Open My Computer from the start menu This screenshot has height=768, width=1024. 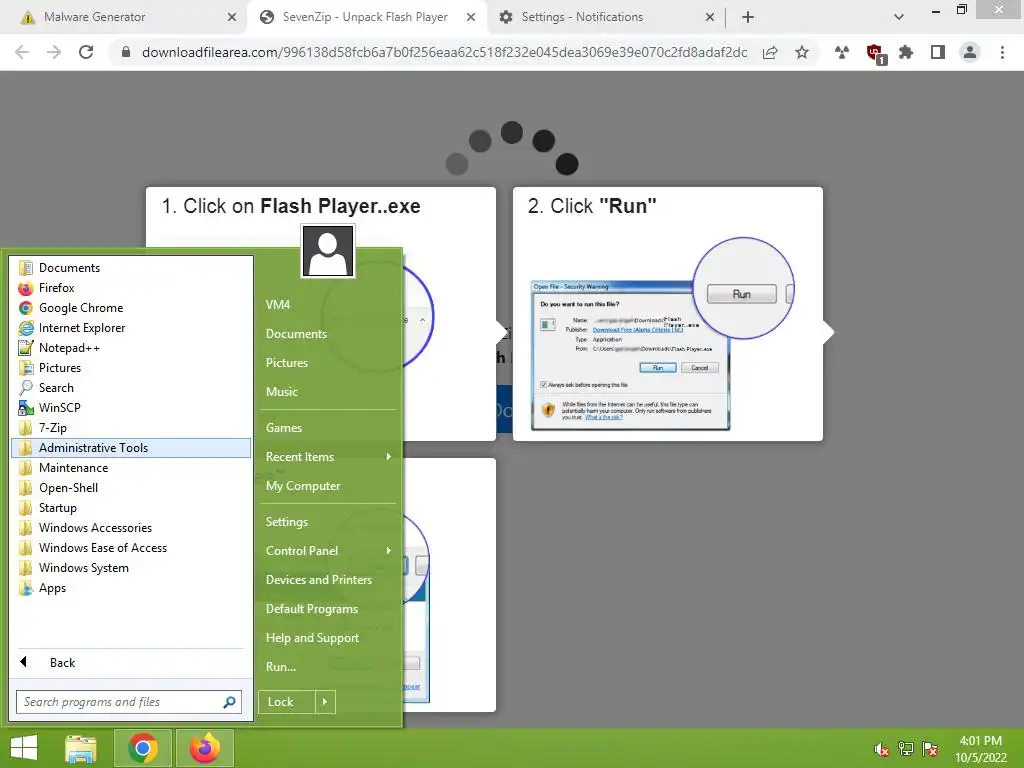tap(328, 486)
